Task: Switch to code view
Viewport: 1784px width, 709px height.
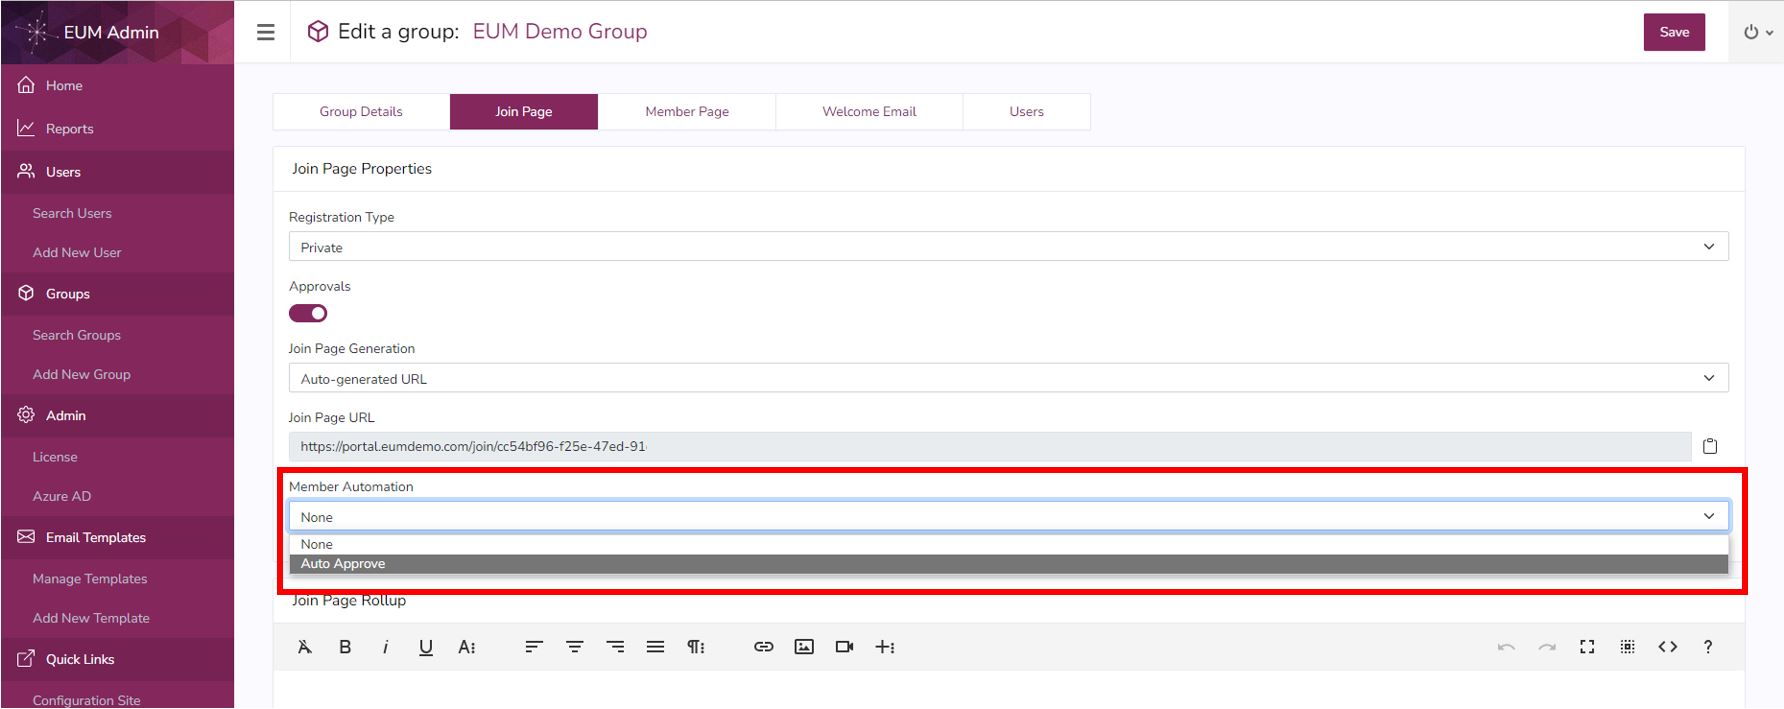Action: (x=1668, y=647)
